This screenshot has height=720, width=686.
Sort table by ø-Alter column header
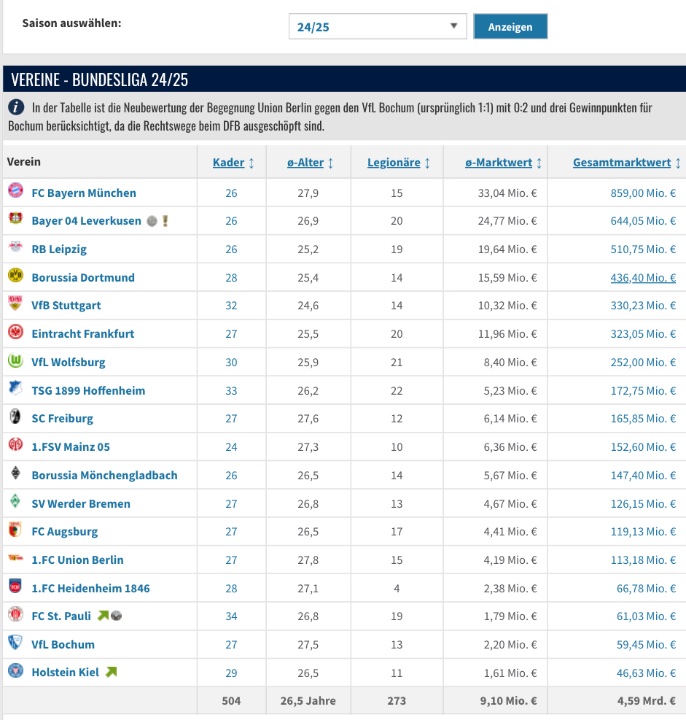(306, 163)
